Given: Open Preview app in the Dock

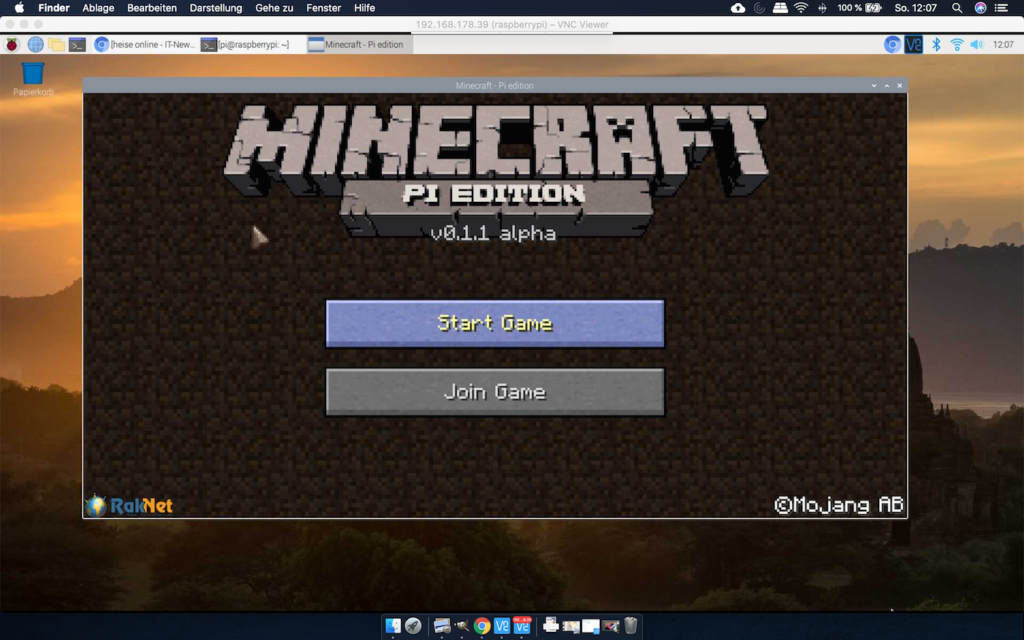Looking at the screenshot, I should pyautogui.click(x=442, y=626).
